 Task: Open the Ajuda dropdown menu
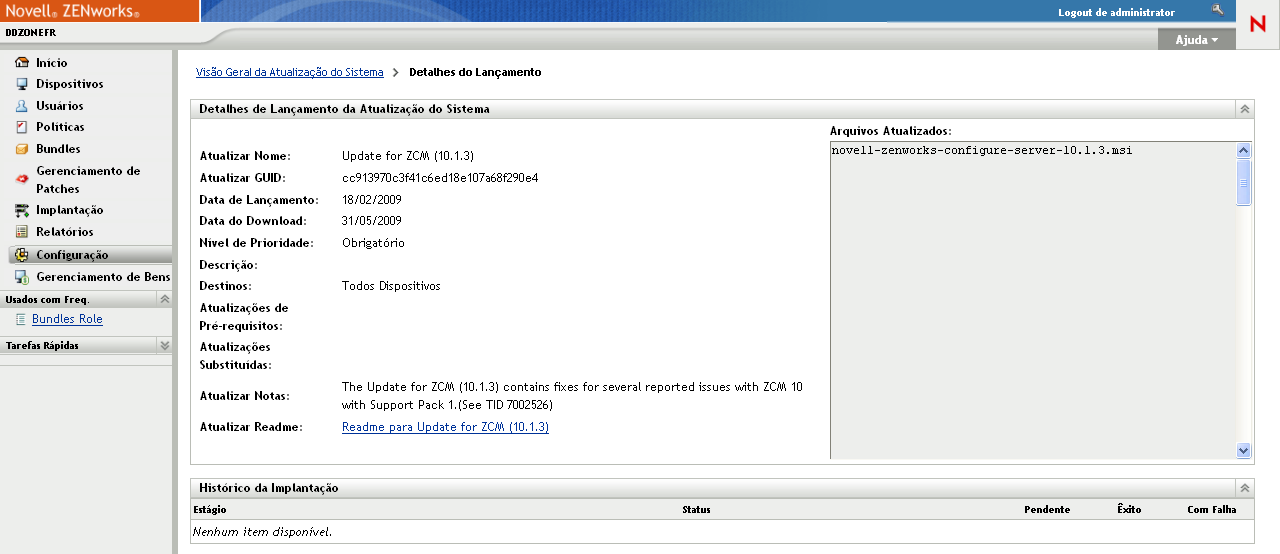[x=1197, y=40]
